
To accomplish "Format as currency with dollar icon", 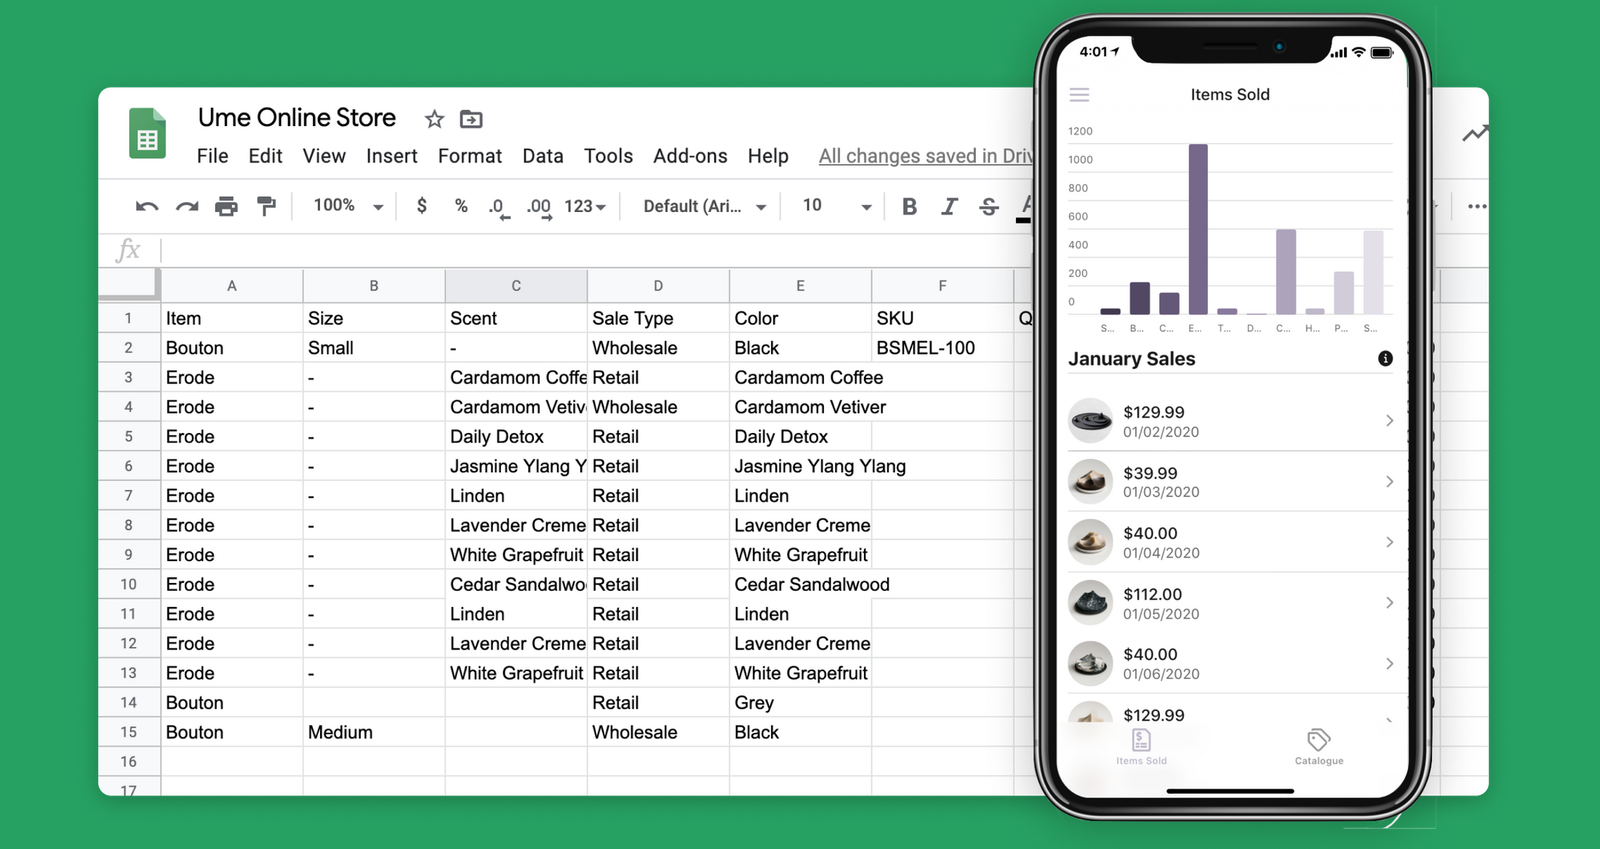I will click(422, 205).
